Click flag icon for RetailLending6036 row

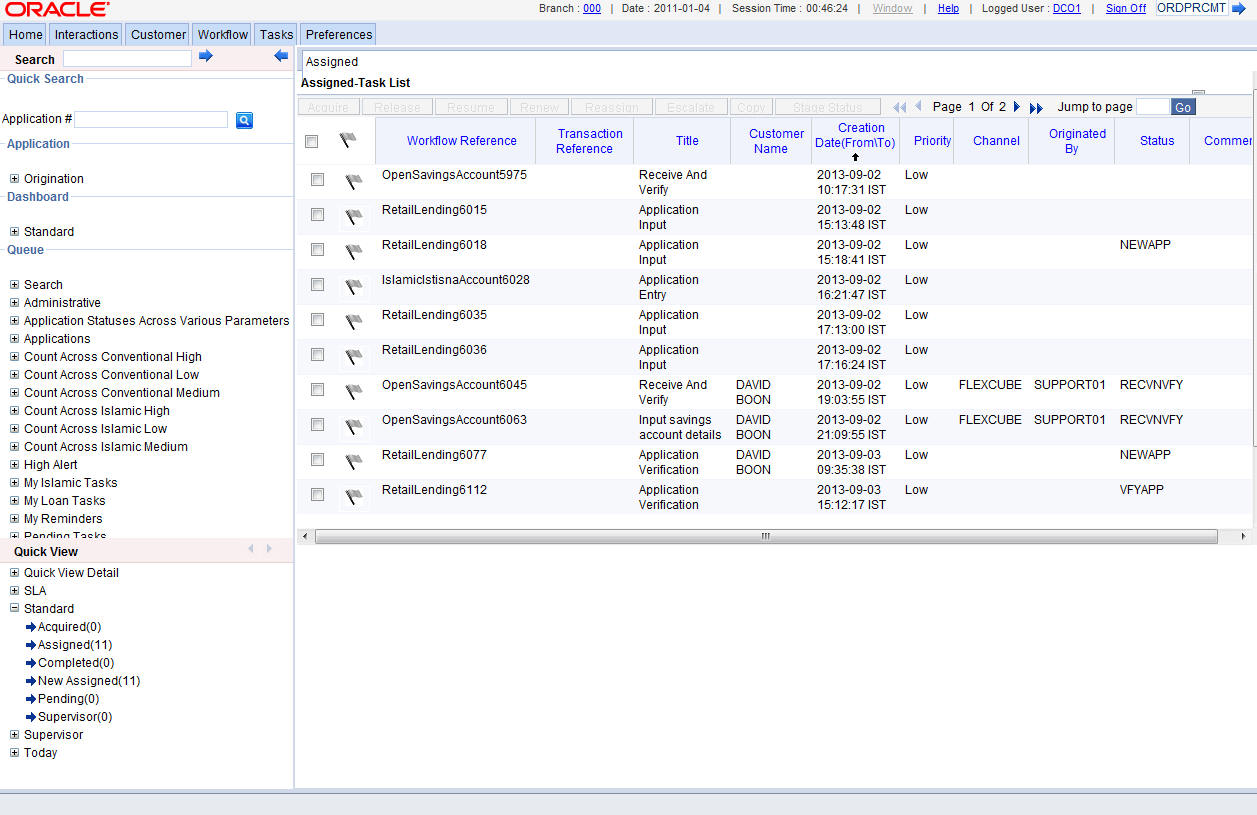[x=354, y=357]
